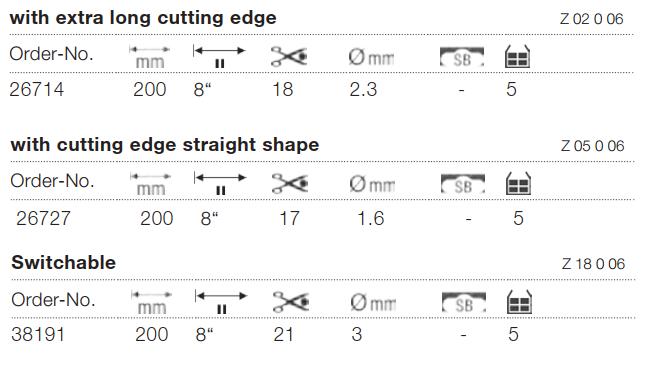Click the Switchable section heading
This screenshot has width=660, height=368.
point(64,262)
